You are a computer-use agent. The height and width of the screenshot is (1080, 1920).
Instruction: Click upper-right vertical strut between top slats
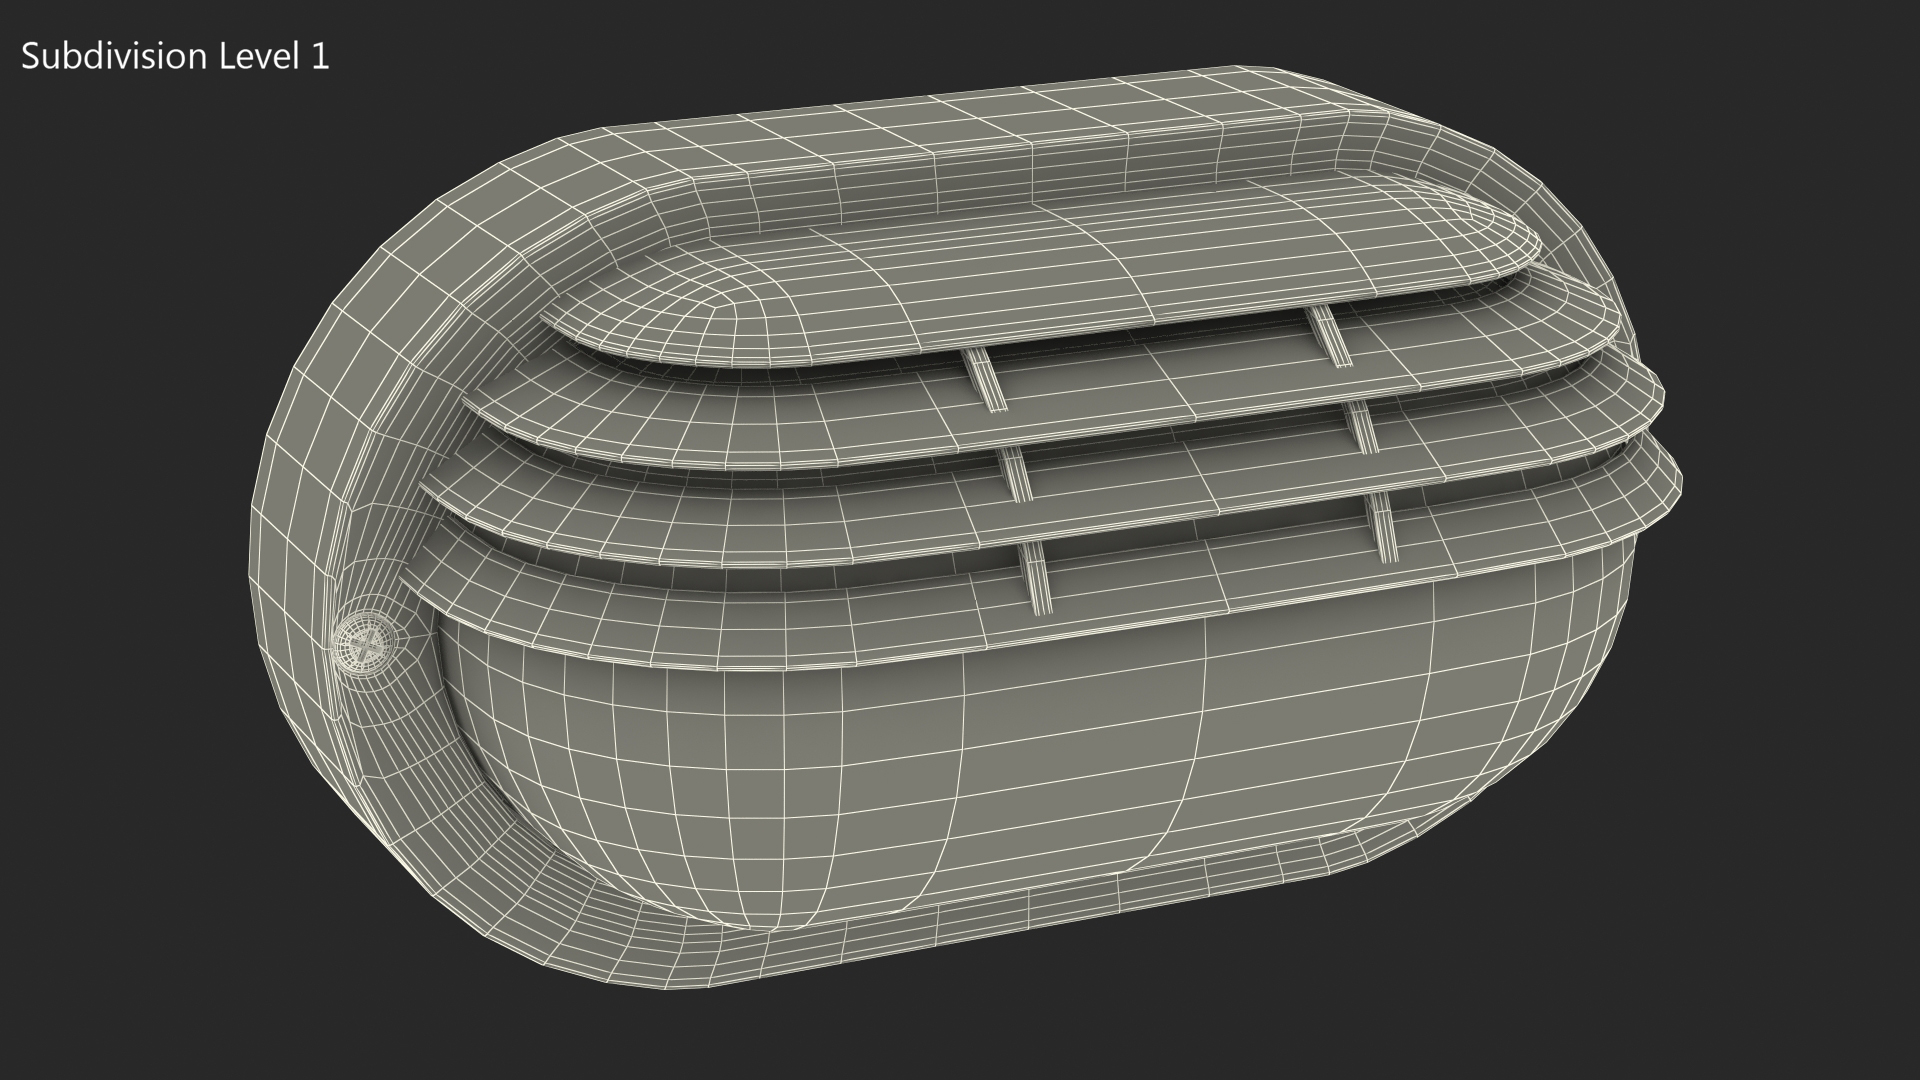1331,335
